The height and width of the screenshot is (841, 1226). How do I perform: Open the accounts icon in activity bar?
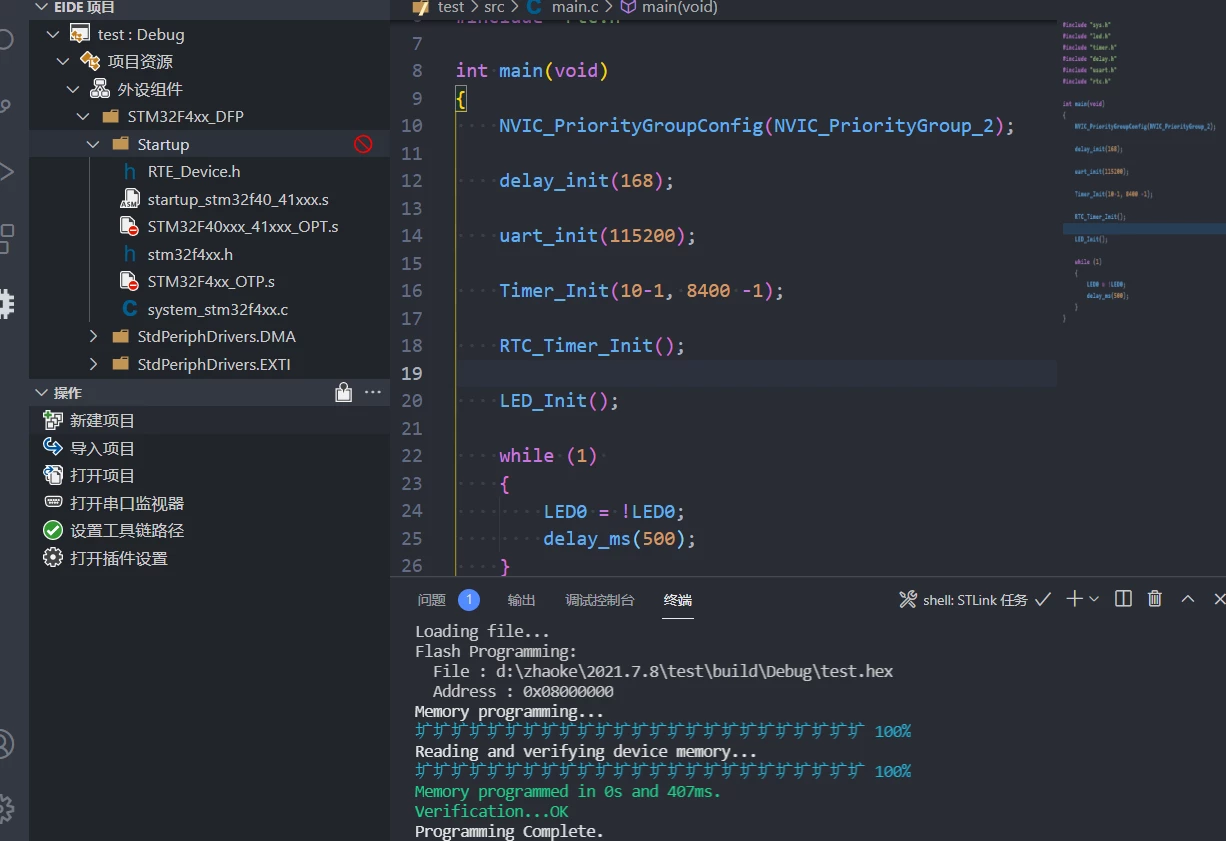[x=6, y=744]
